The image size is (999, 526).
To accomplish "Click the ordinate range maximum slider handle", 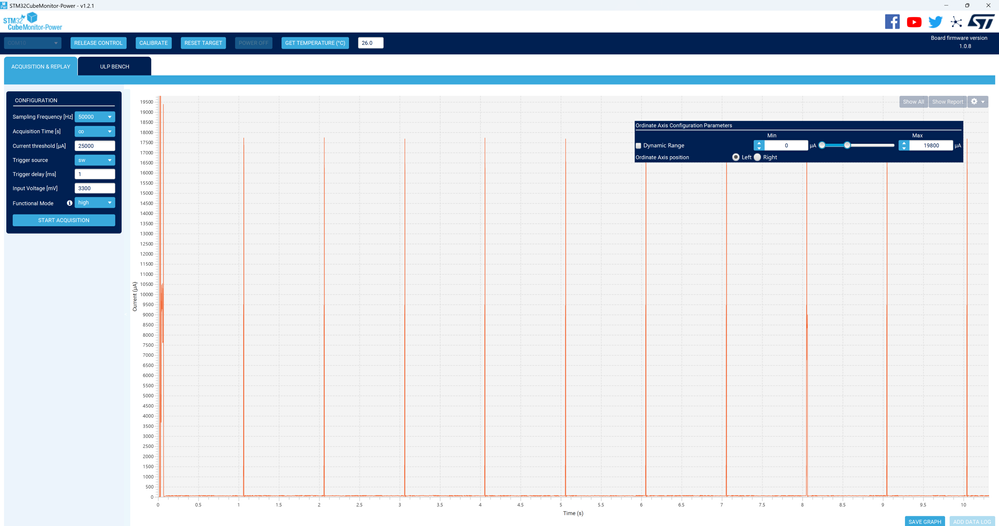I will (x=847, y=145).
